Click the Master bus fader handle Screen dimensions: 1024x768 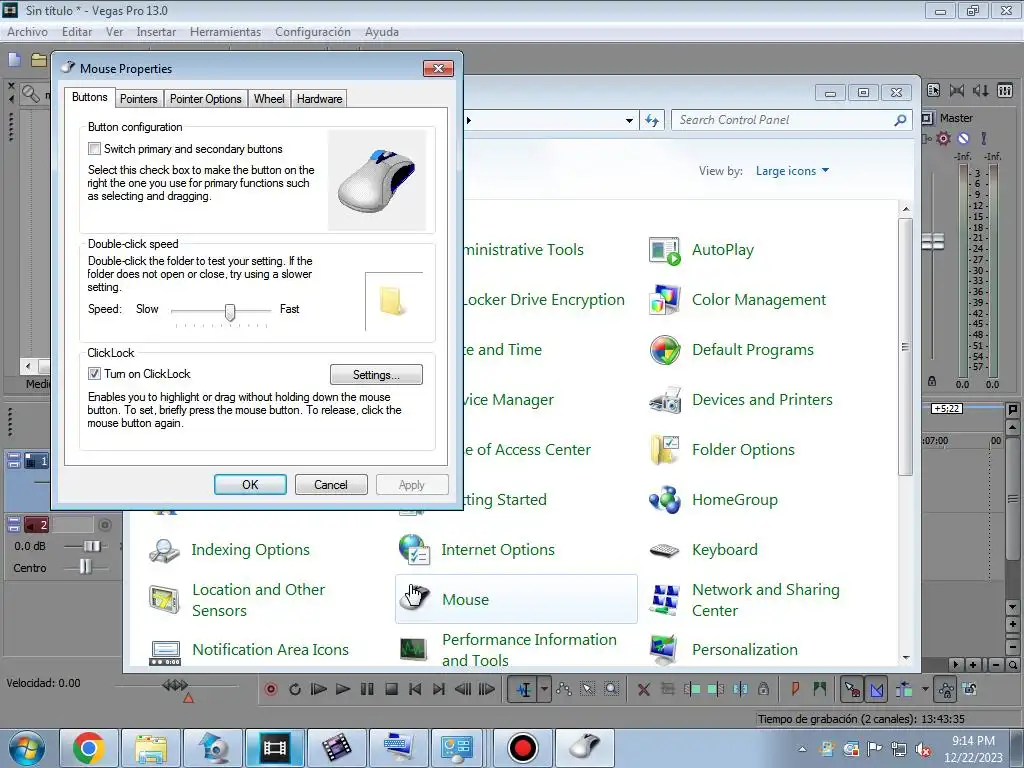coord(933,241)
